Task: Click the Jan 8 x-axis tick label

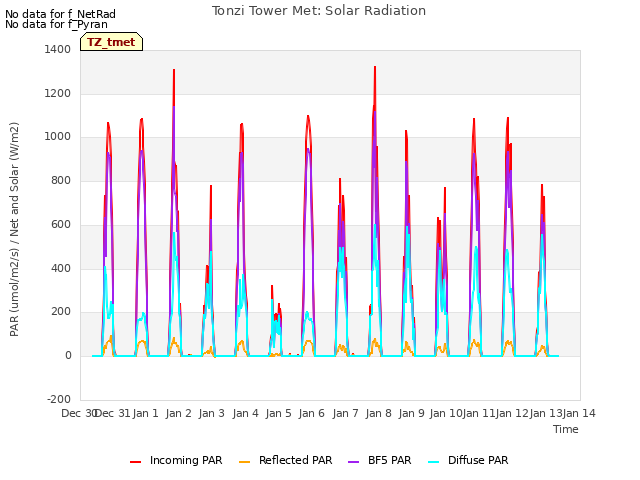Action: click(x=378, y=413)
